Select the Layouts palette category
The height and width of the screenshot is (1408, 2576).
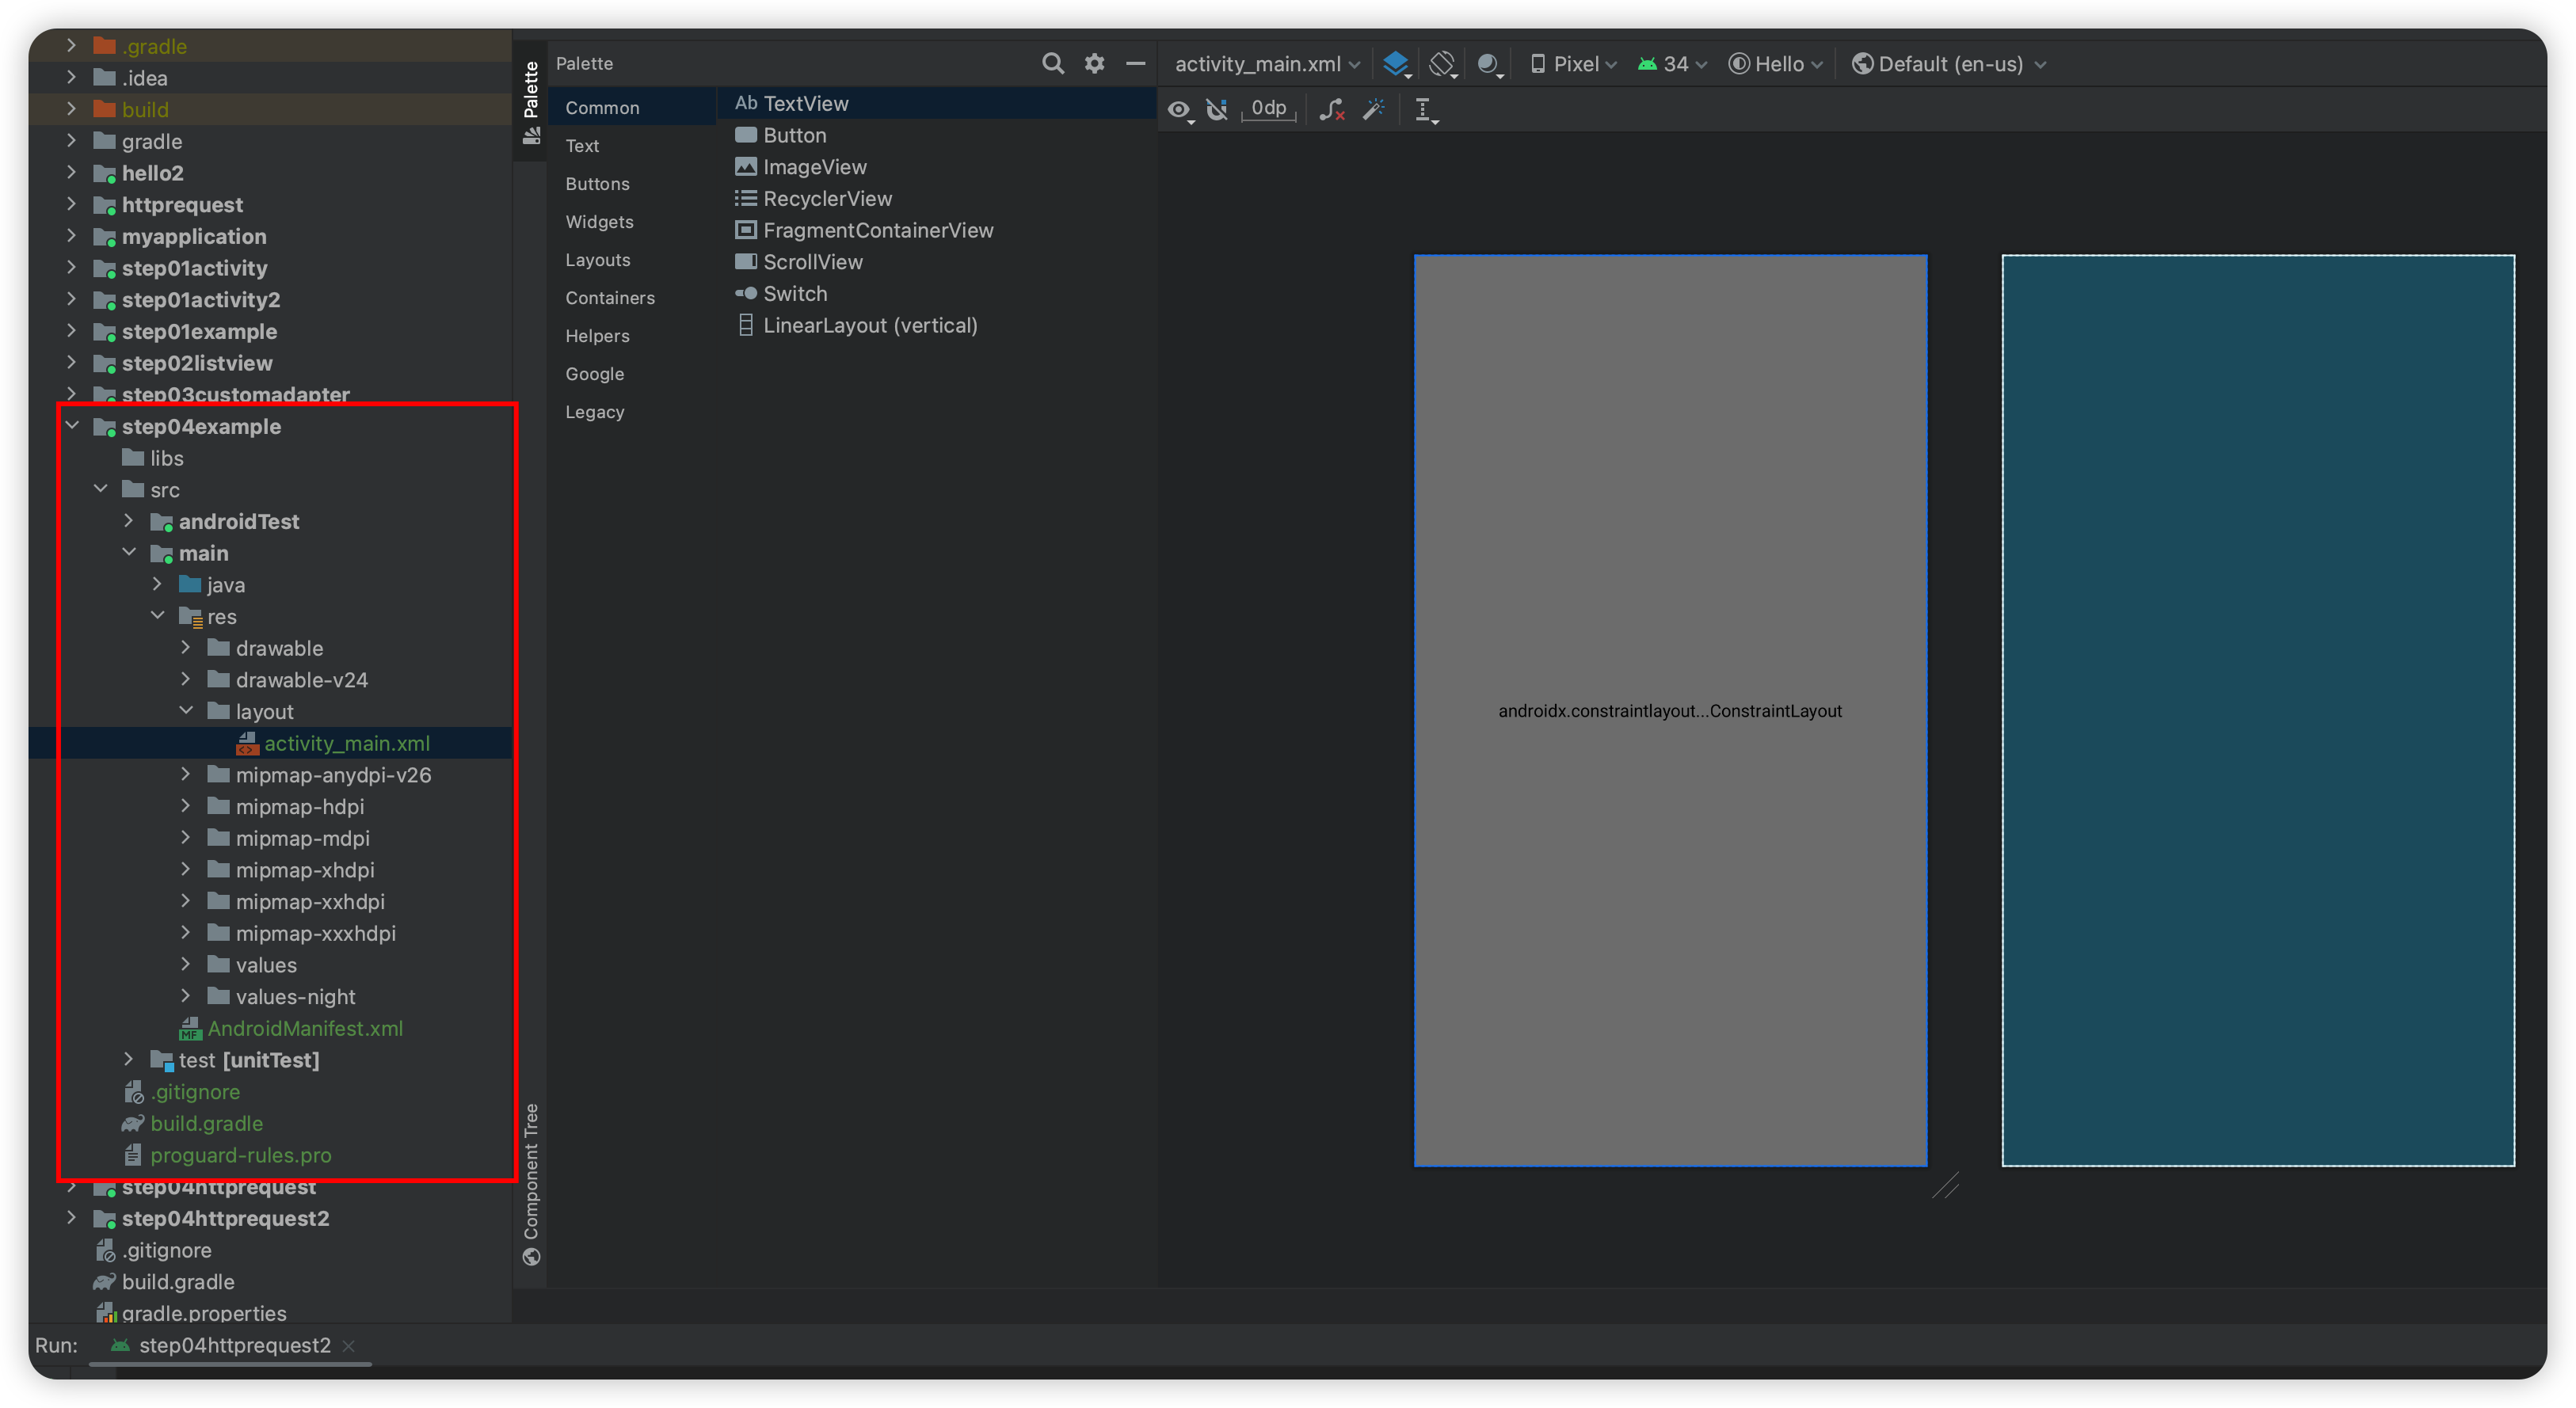click(x=598, y=260)
